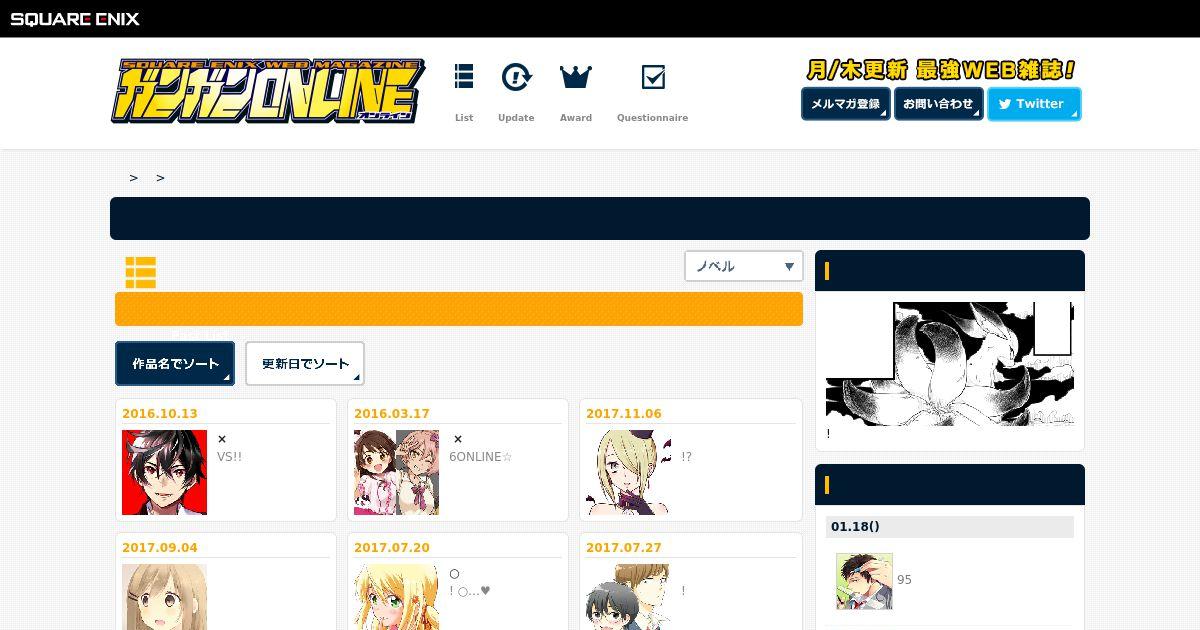This screenshot has width=1200, height=630.
Task: Open the thumbnail of the 2017.07.20 work
Action: pyautogui.click(x=396, y=597)
